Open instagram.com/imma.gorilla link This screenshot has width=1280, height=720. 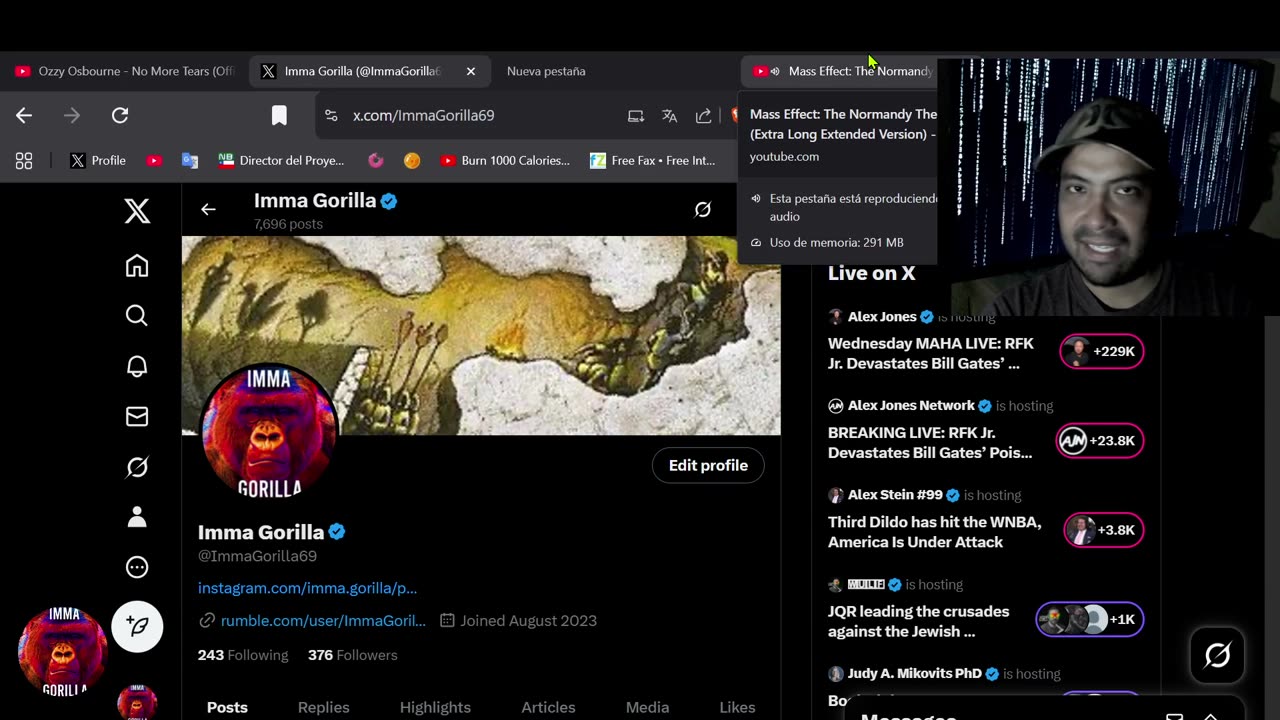click(x=307, y=588)
